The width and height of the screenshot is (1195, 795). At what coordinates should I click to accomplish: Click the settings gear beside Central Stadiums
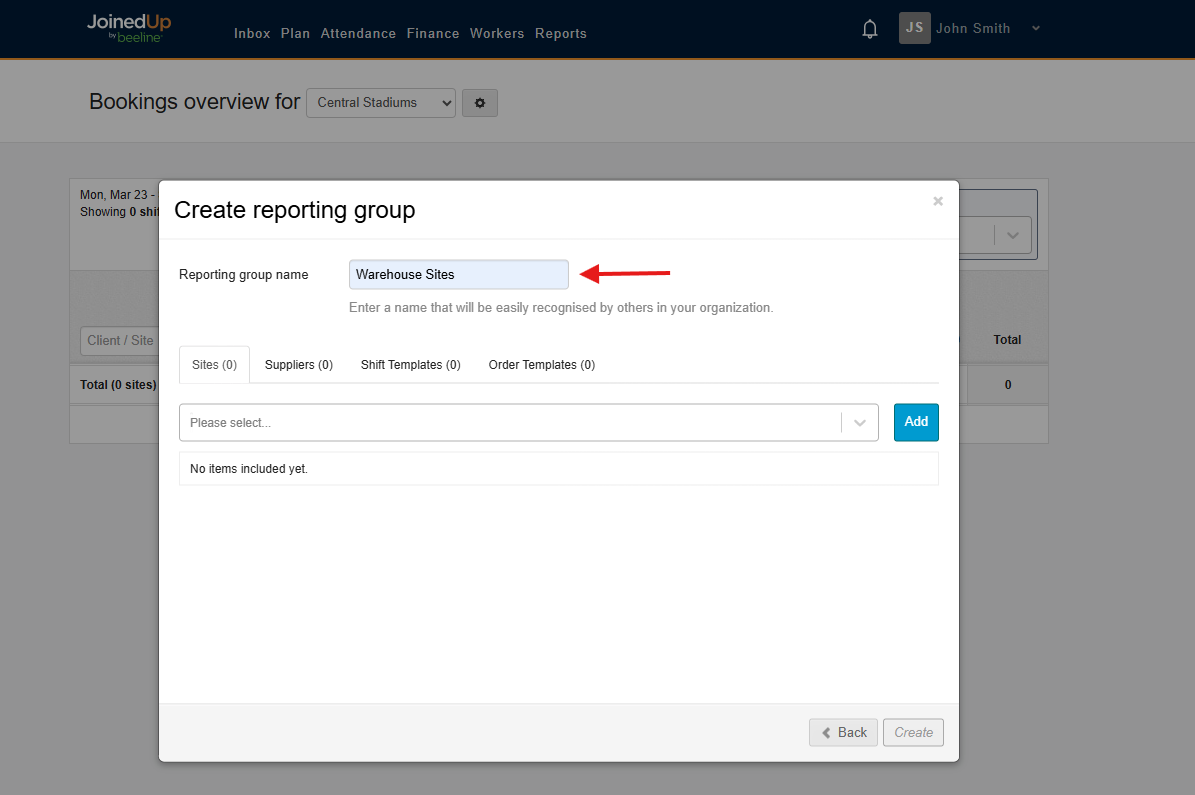pyautogui.click(x=479, y=102)
